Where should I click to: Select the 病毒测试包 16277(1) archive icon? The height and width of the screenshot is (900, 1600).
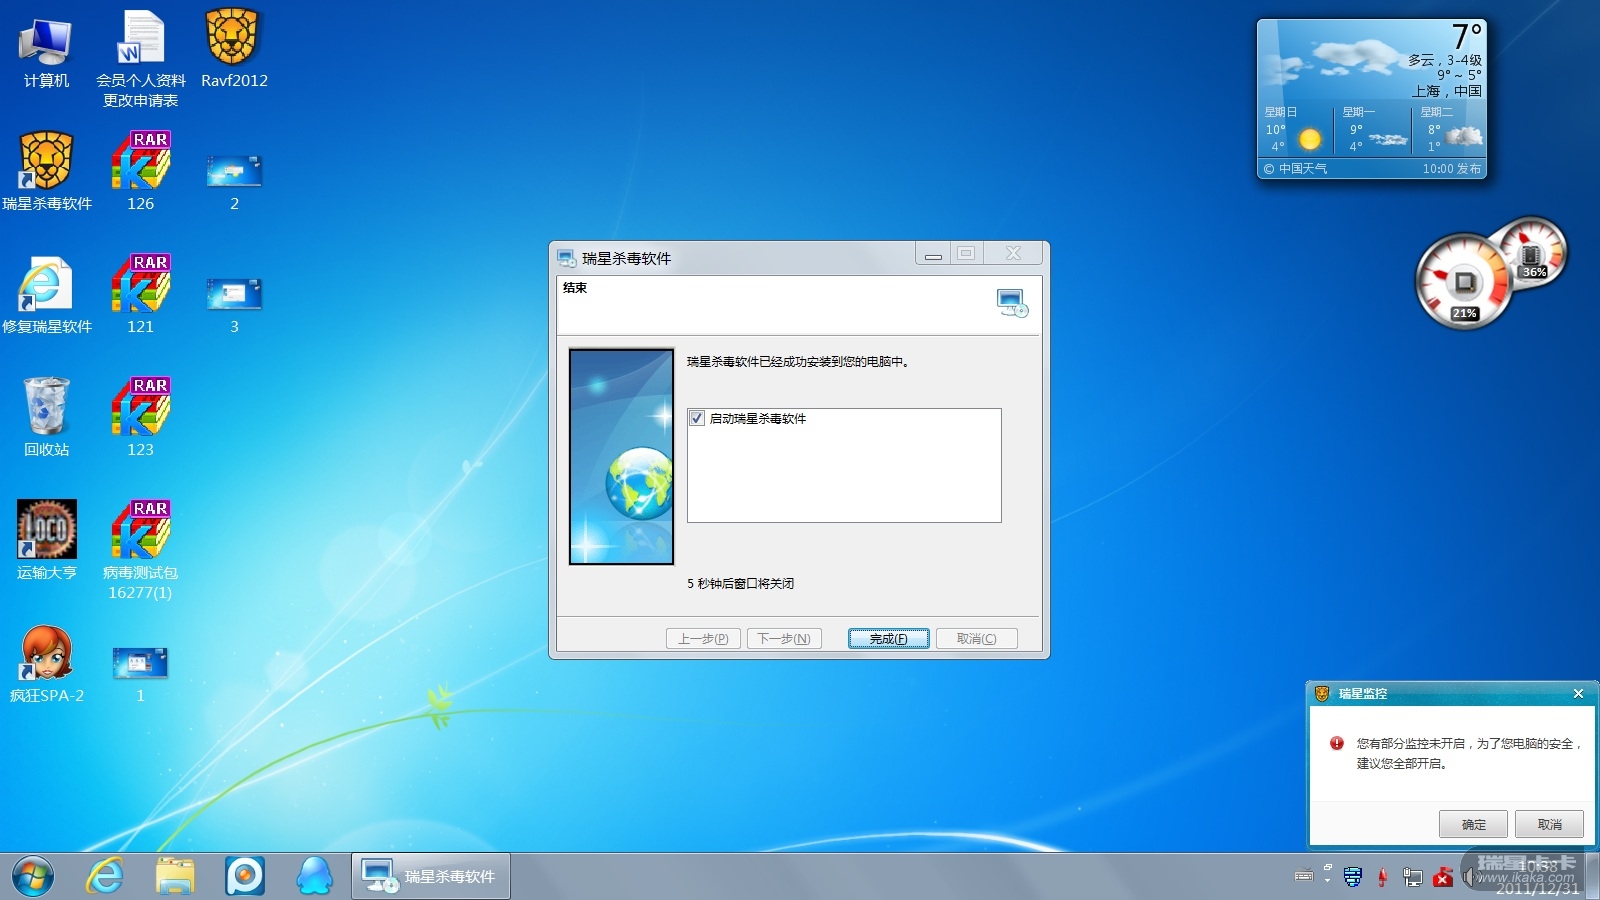click(140, 551)
